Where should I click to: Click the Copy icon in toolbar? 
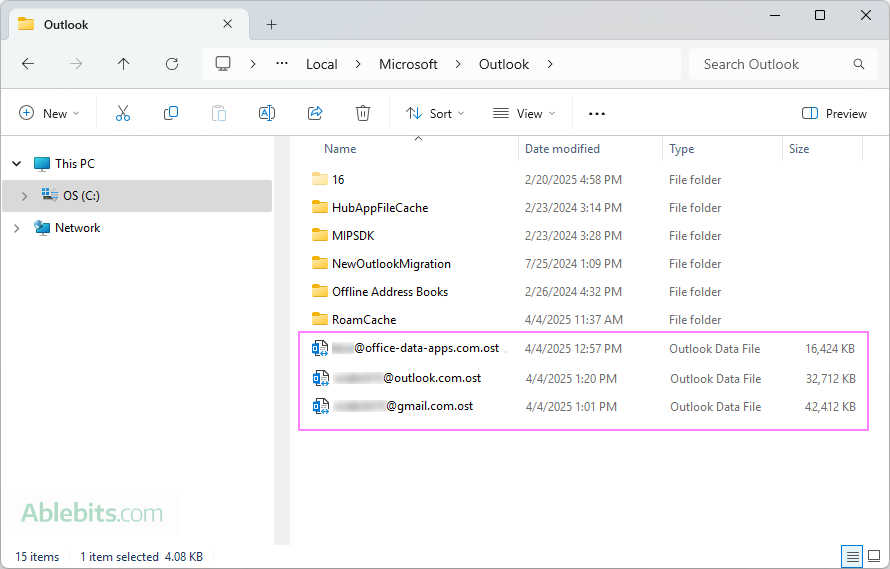click(171, 113)
